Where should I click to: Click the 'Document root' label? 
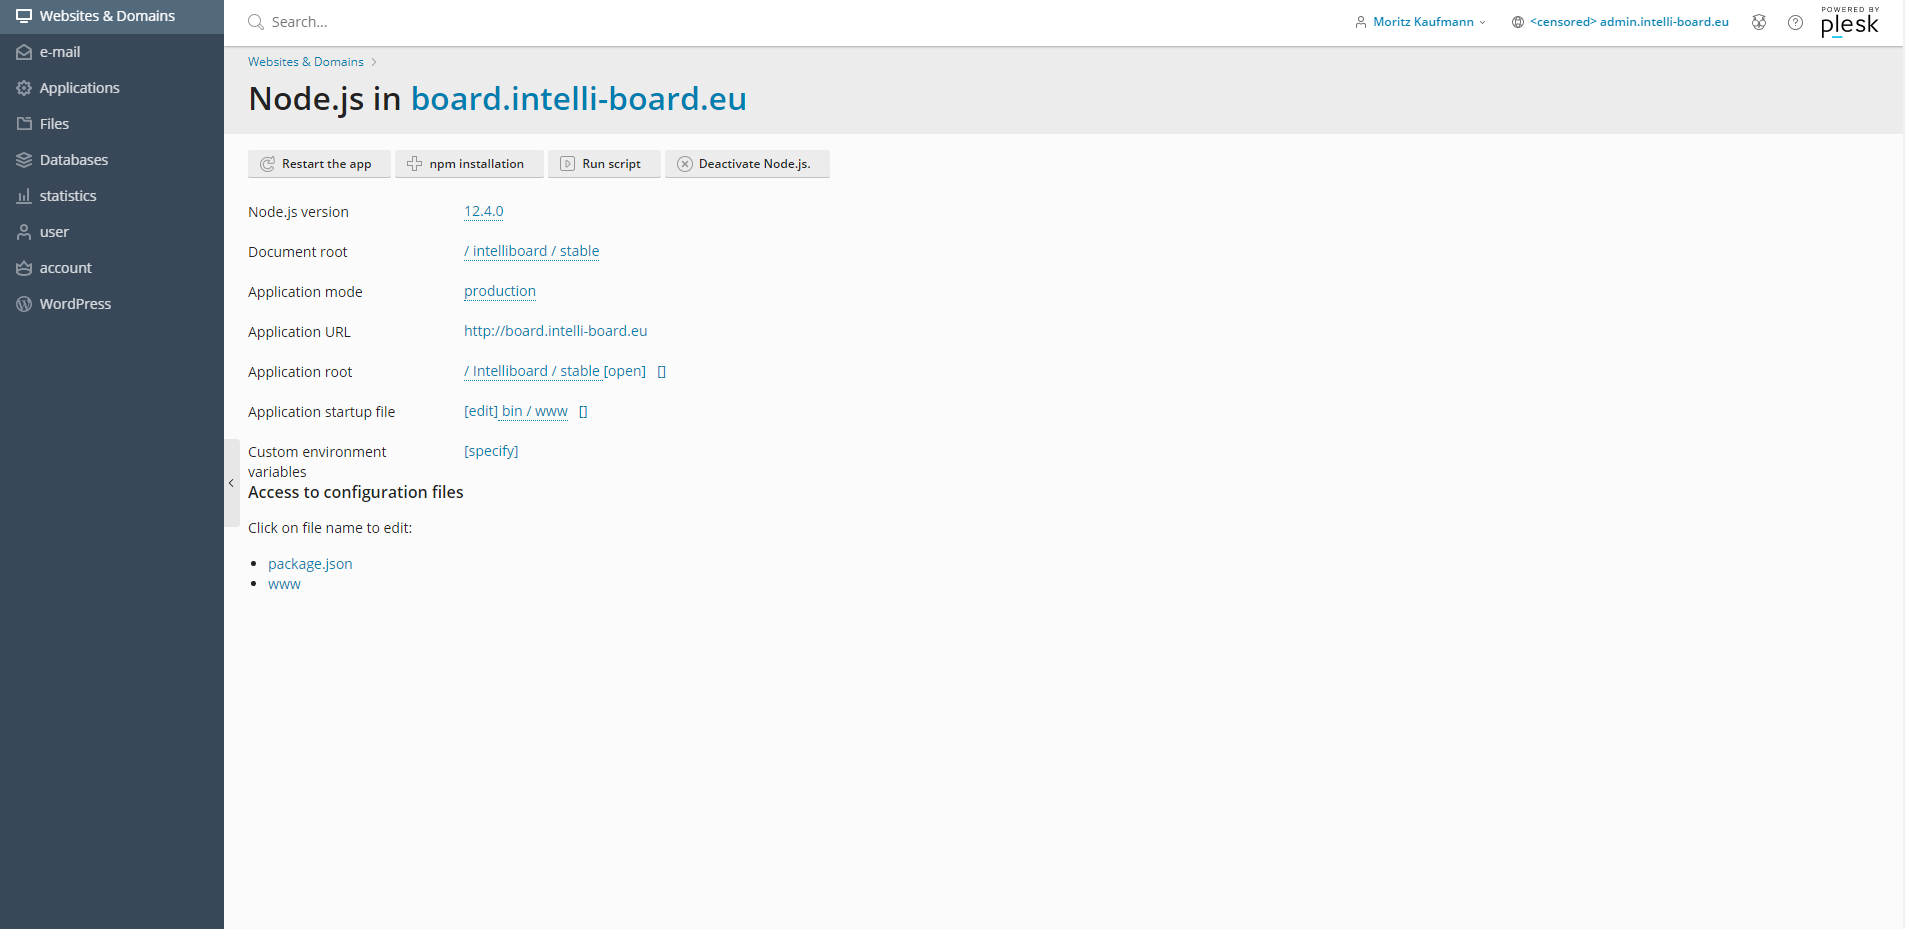(x=298, y=252)
